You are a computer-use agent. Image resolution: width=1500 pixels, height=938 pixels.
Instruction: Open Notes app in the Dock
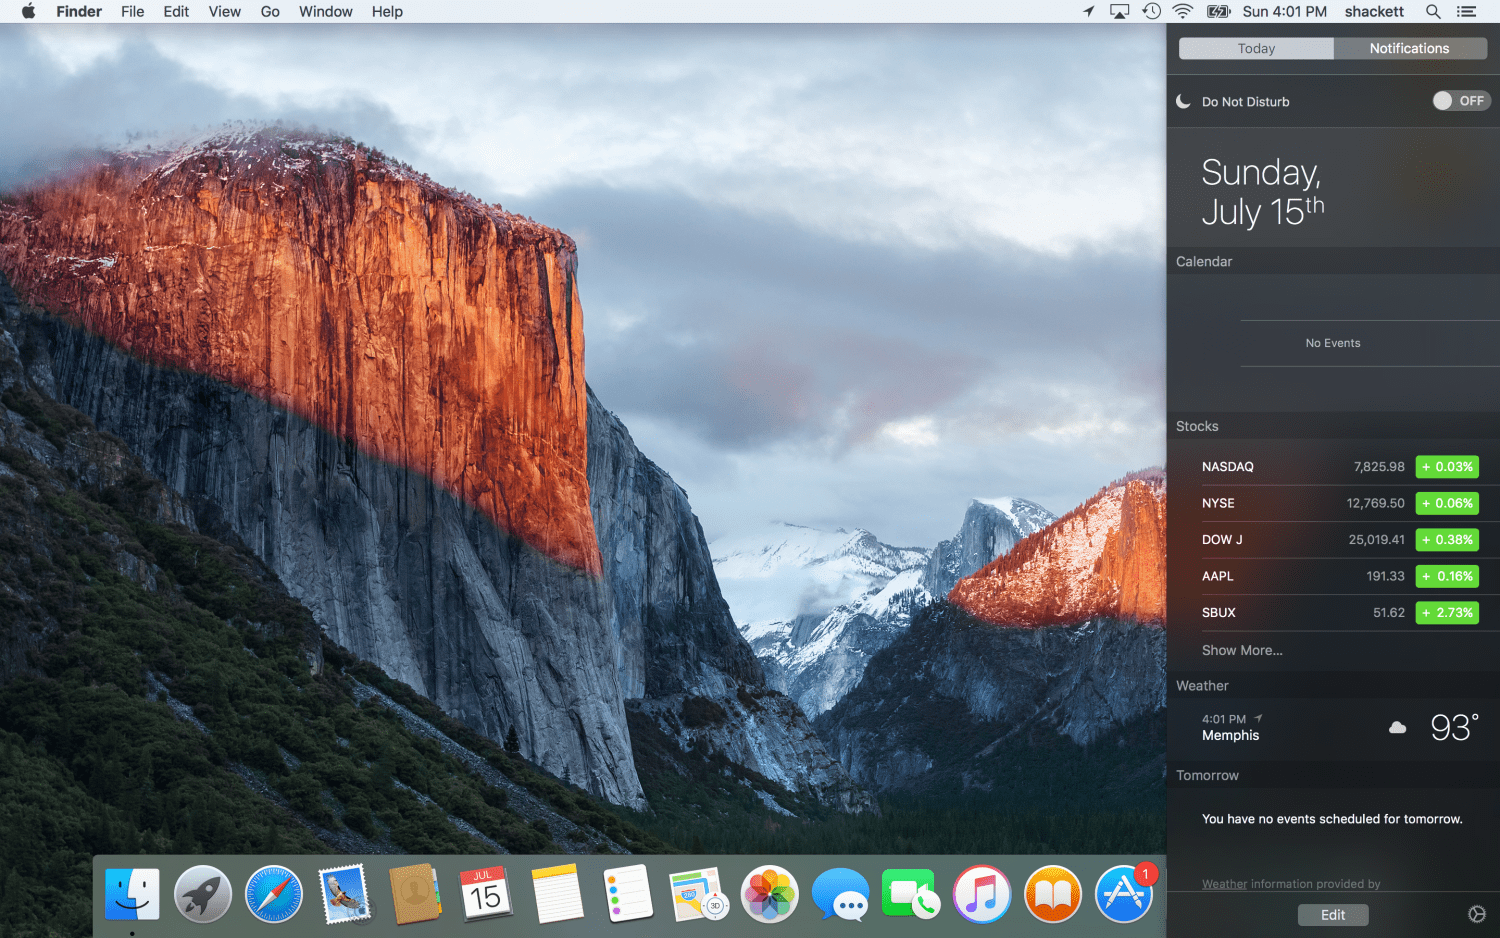tap(557, 893)
